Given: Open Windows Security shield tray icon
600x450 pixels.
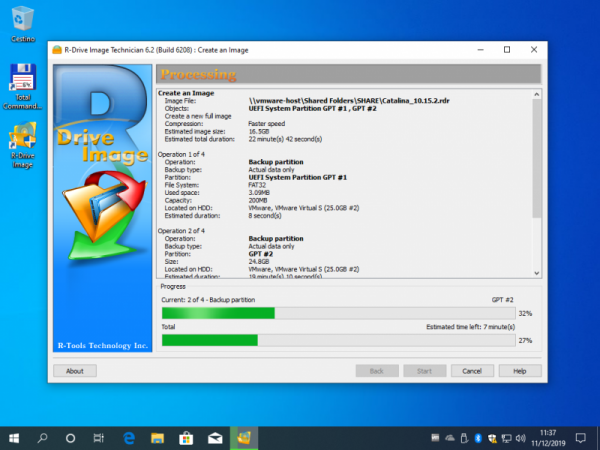Looking at the screenshot, I should tap(492, 438).
